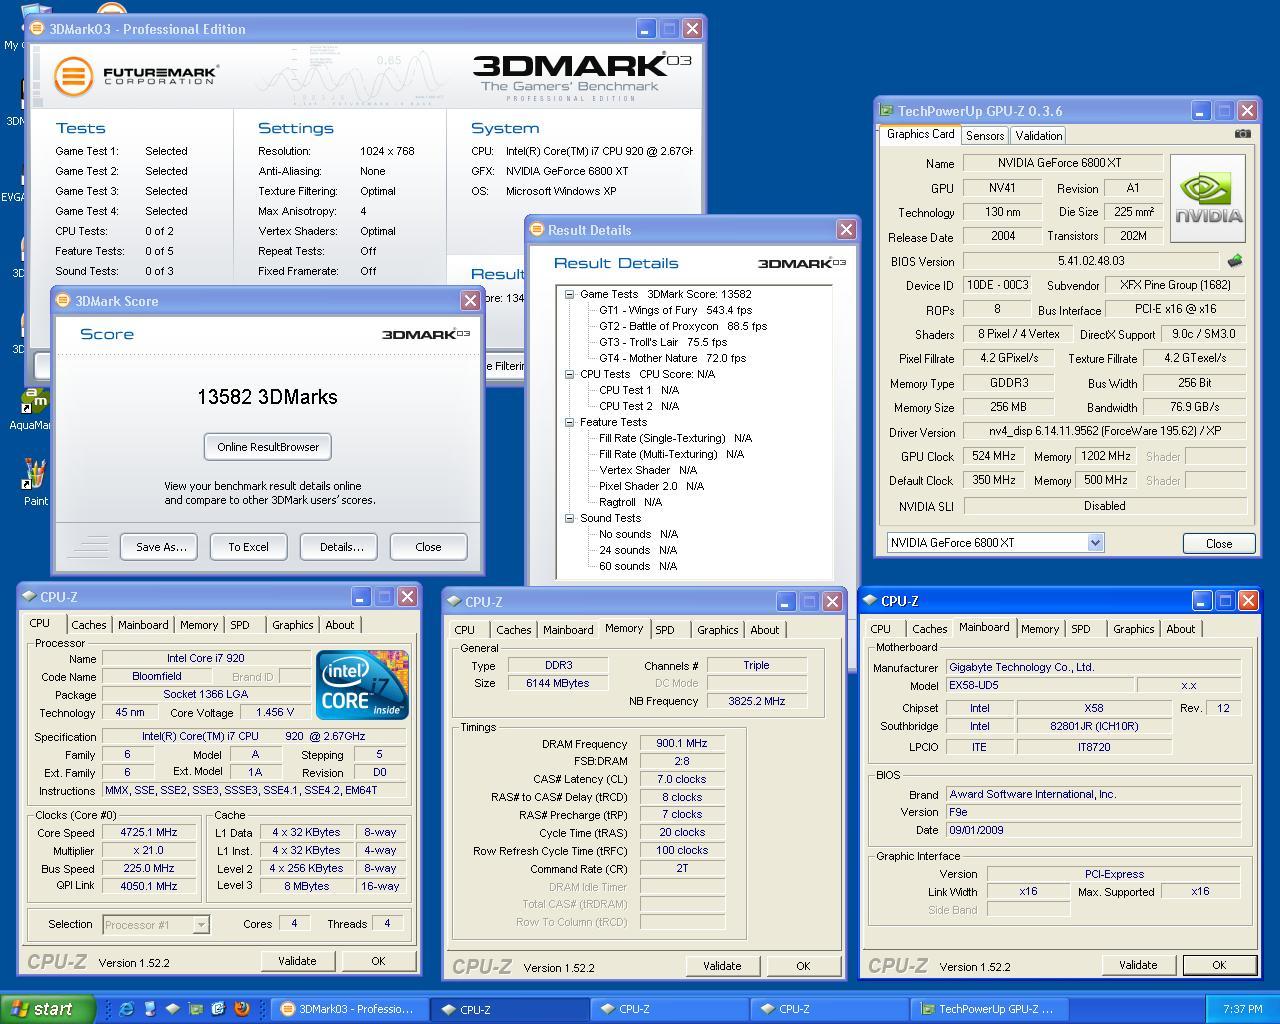Click the Close button in GPU-Z
Viewport: 1280px width, 1024px height.
tap(1219, 543)
